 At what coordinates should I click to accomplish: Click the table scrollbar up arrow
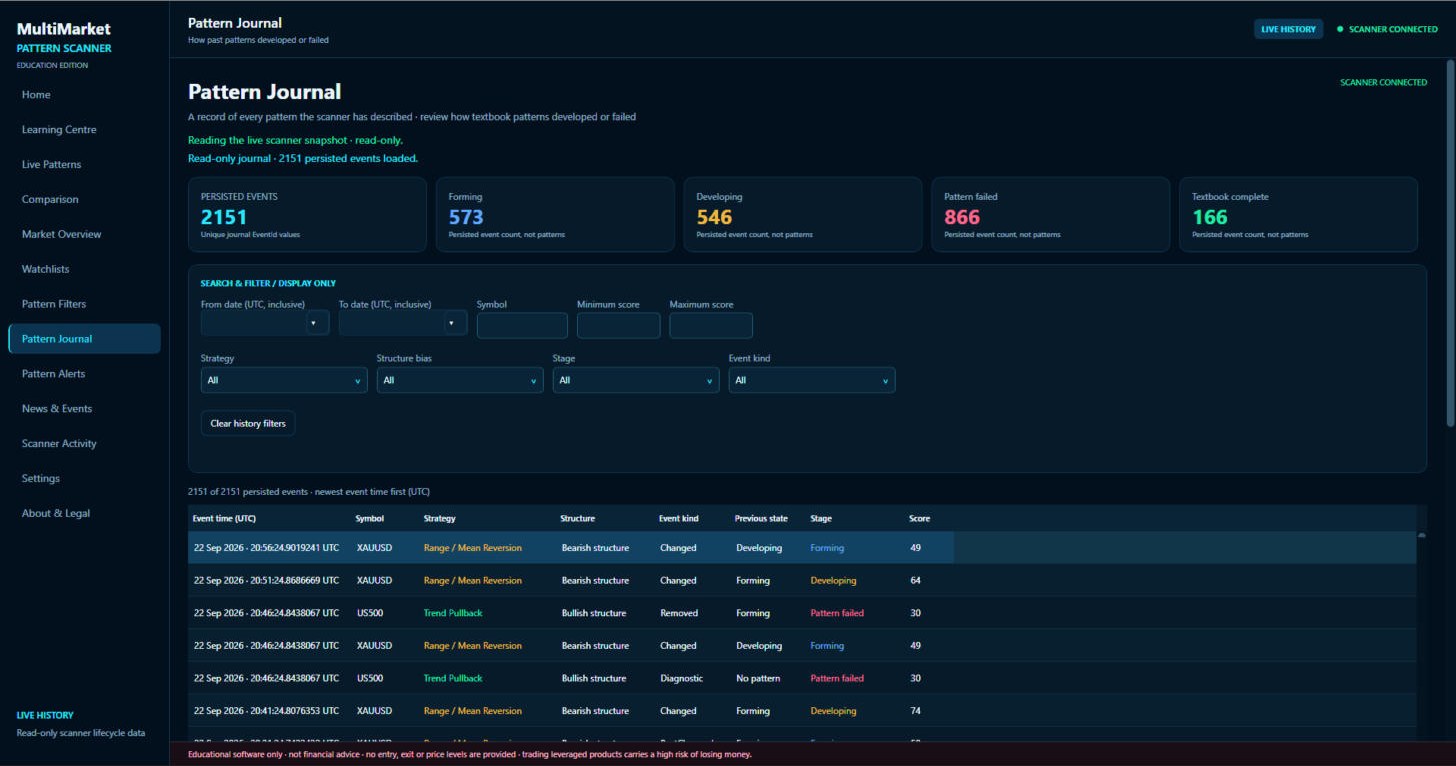point(1422,536)
